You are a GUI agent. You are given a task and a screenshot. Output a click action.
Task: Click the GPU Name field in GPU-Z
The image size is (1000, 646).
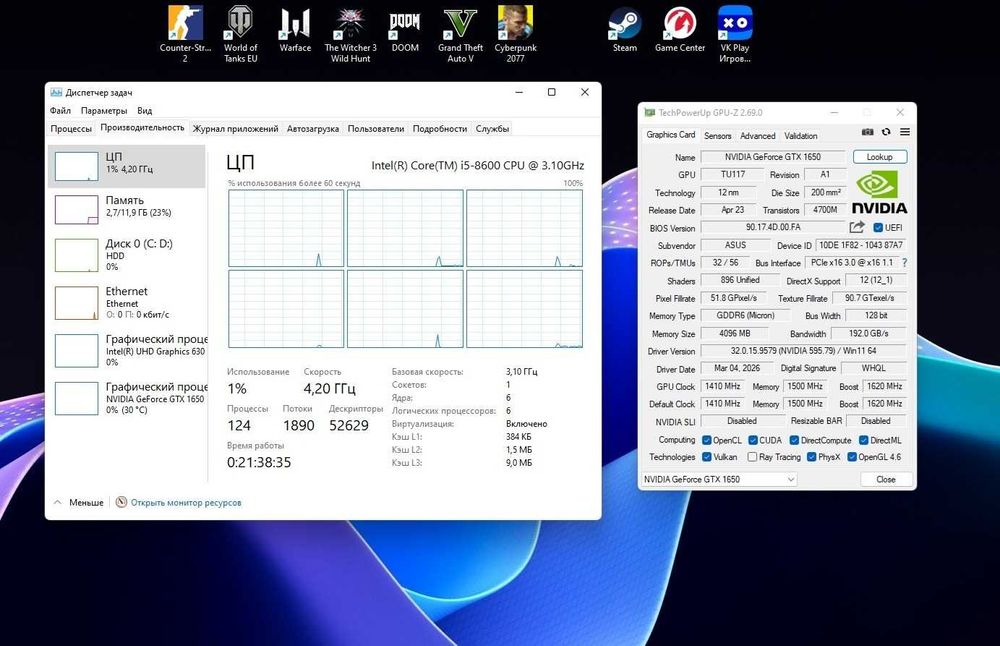773,157
